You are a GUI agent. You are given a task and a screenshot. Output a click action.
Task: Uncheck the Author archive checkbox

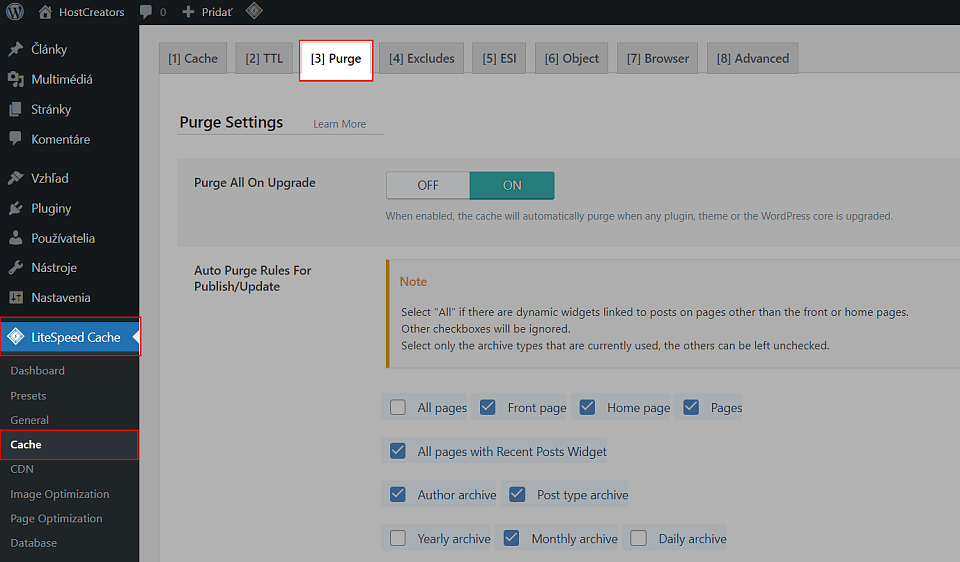click(398, 494)
